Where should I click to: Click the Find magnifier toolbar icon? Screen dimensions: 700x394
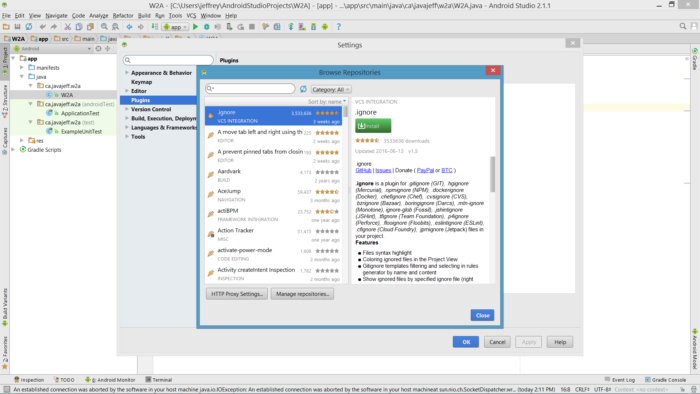click(104, 27)
